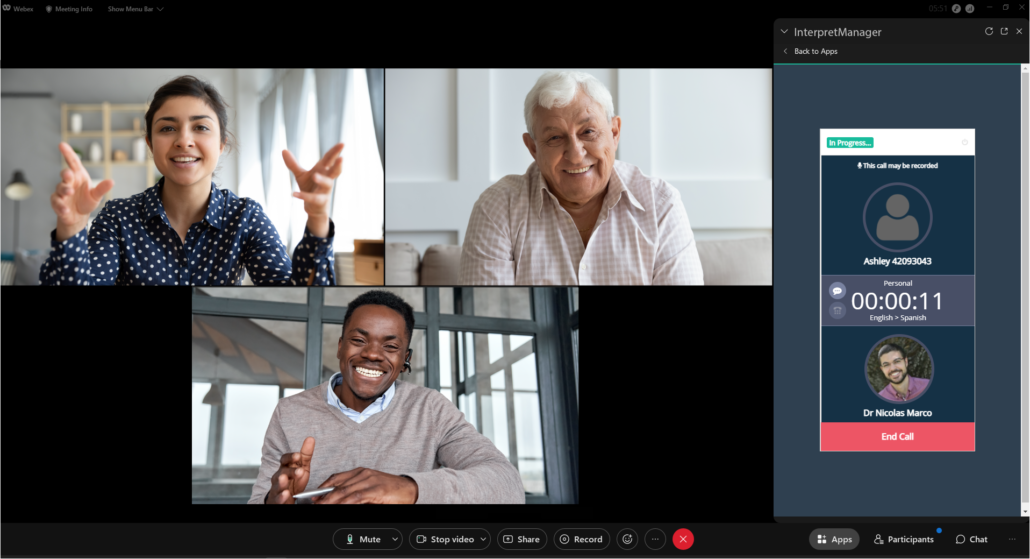Stop video from the meeting controls
This screenshot has height=559, width=1030.
click(444, 539)
